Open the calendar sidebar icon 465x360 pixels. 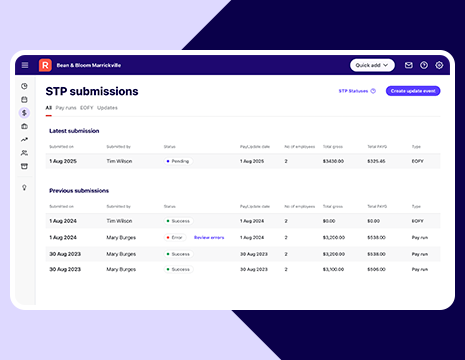(x=24, y=99)
